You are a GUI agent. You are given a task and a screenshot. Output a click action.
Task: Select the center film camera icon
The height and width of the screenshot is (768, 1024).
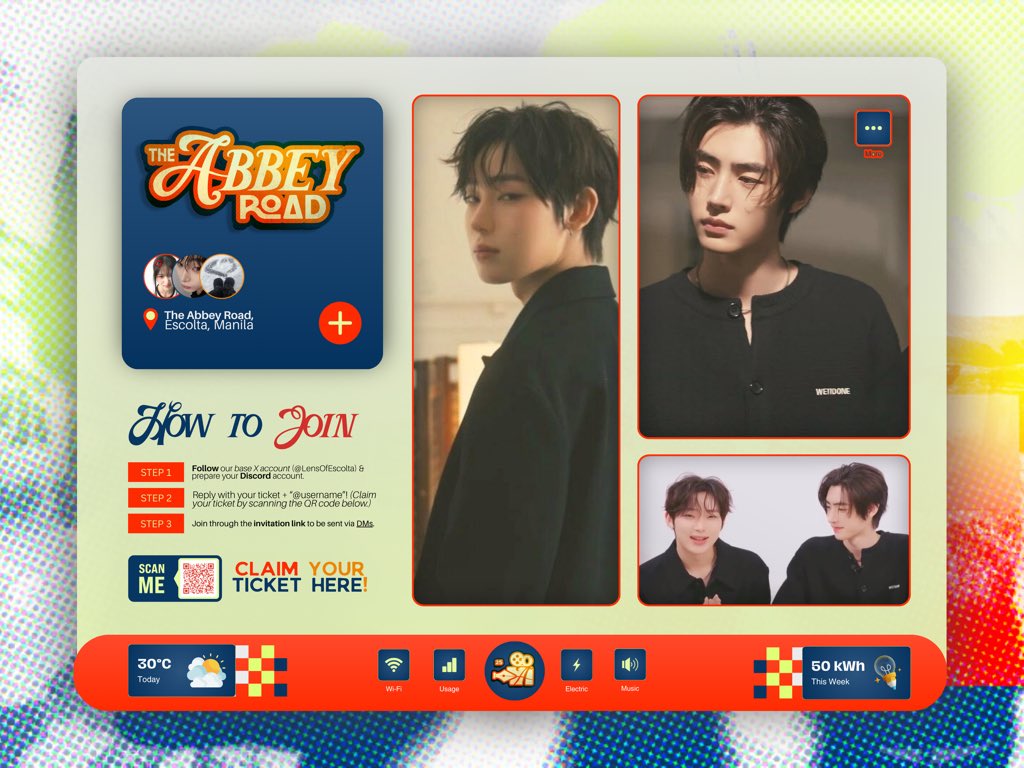[515, 671]
